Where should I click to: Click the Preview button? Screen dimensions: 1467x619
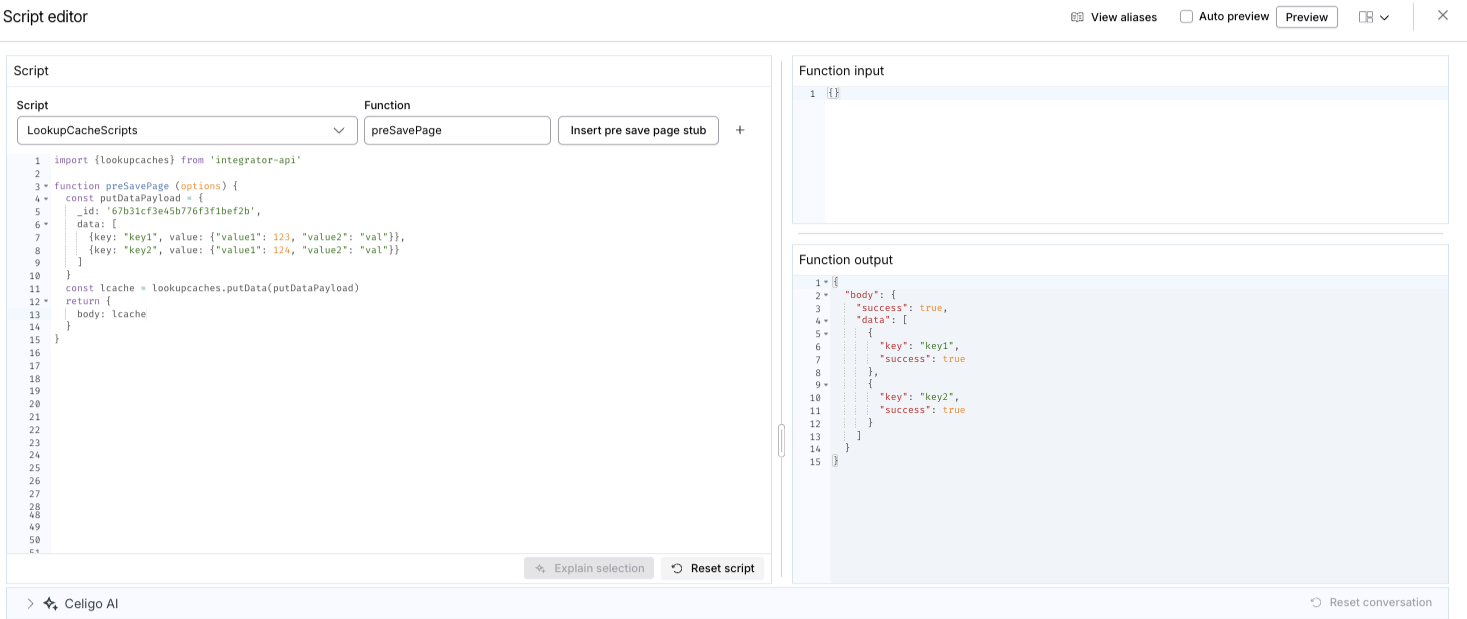1306,16
